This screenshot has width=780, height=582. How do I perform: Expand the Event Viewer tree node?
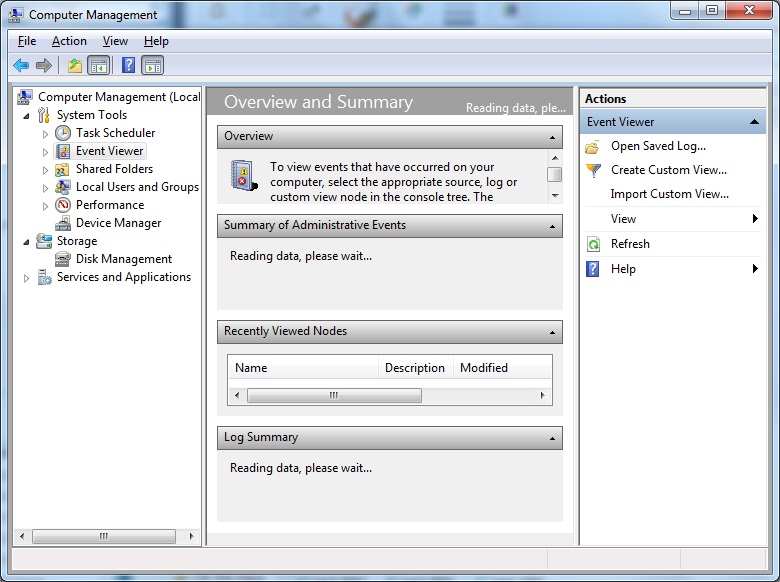coord(45,152)
